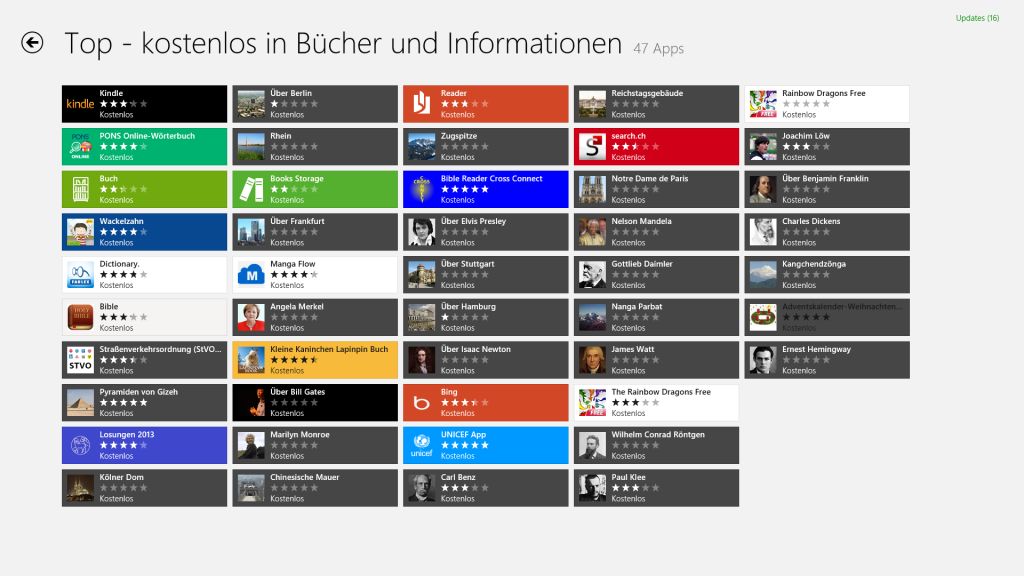
Task: Open the Kölner Dom thumbnail
Action: pyautogui.click(x=80, y=488)
